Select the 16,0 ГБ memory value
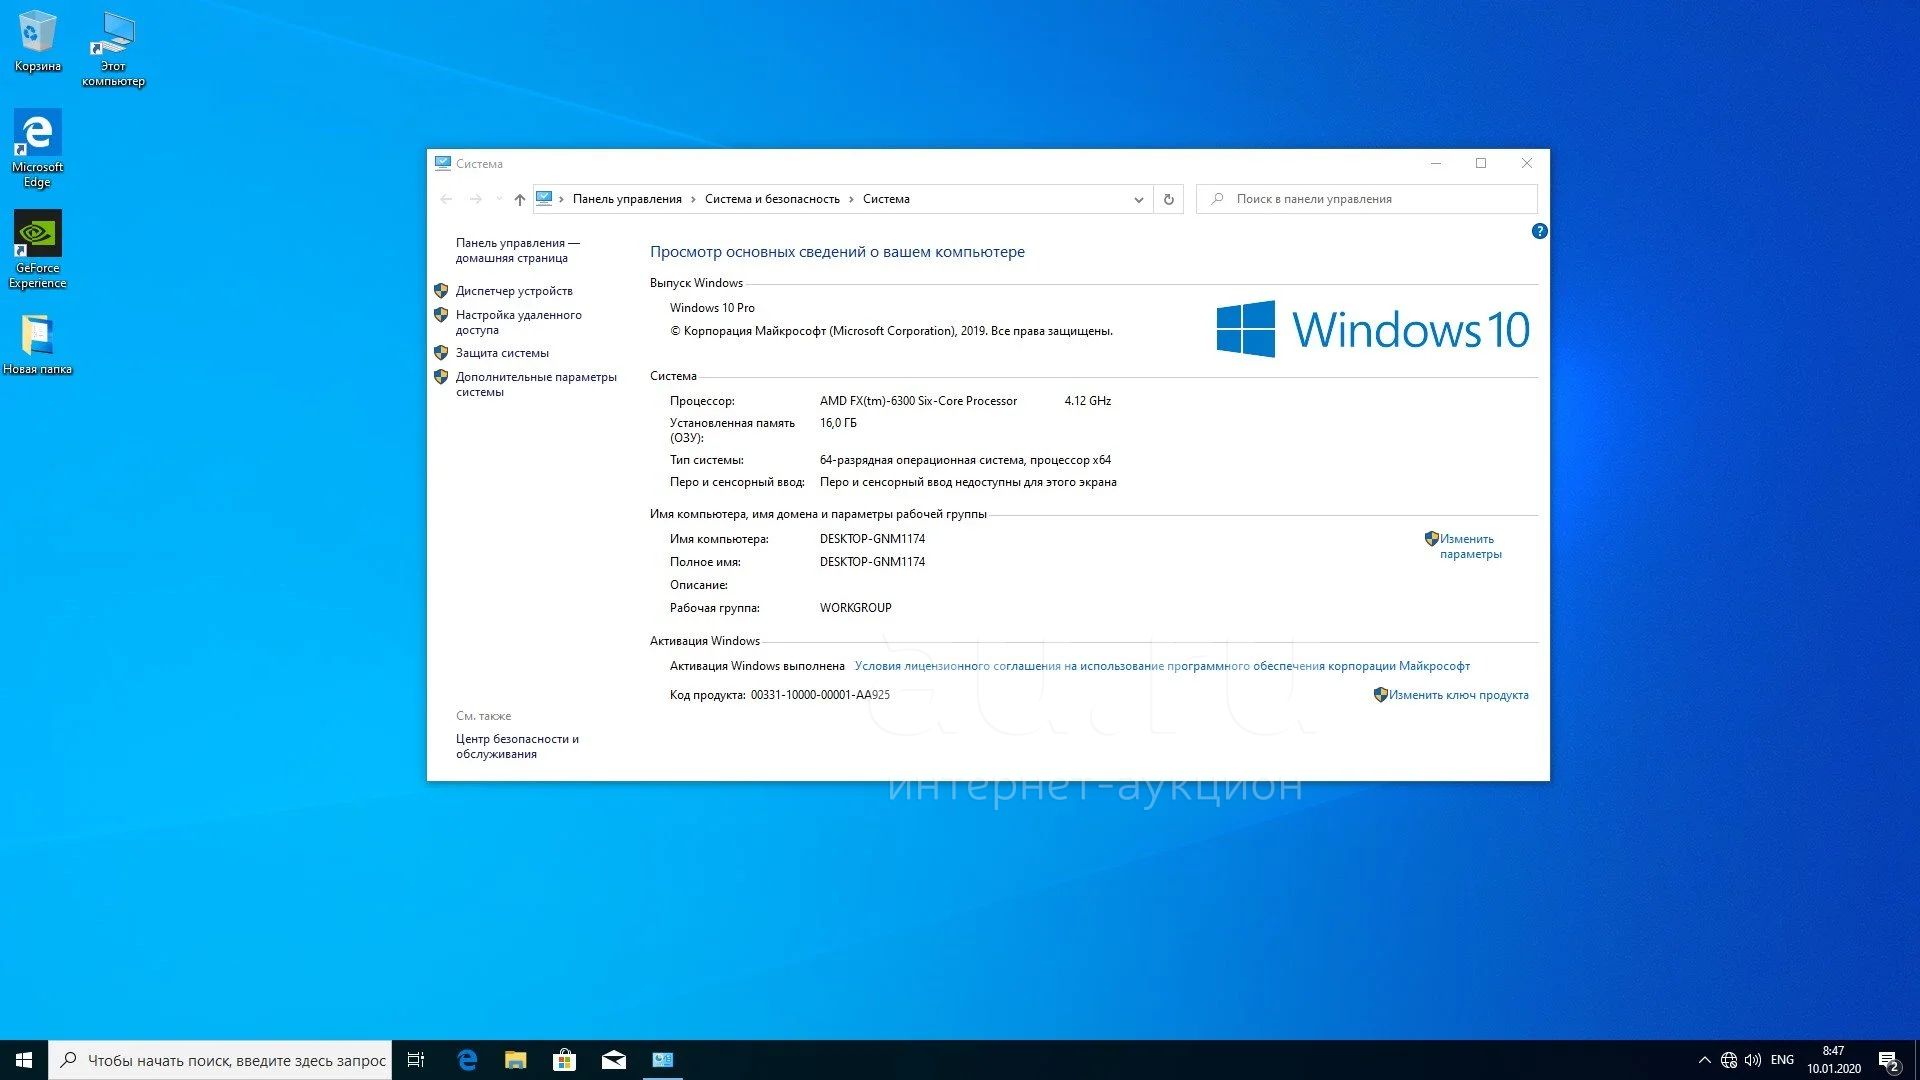Screen dimensions: 1920x1080 click(838, 423)
